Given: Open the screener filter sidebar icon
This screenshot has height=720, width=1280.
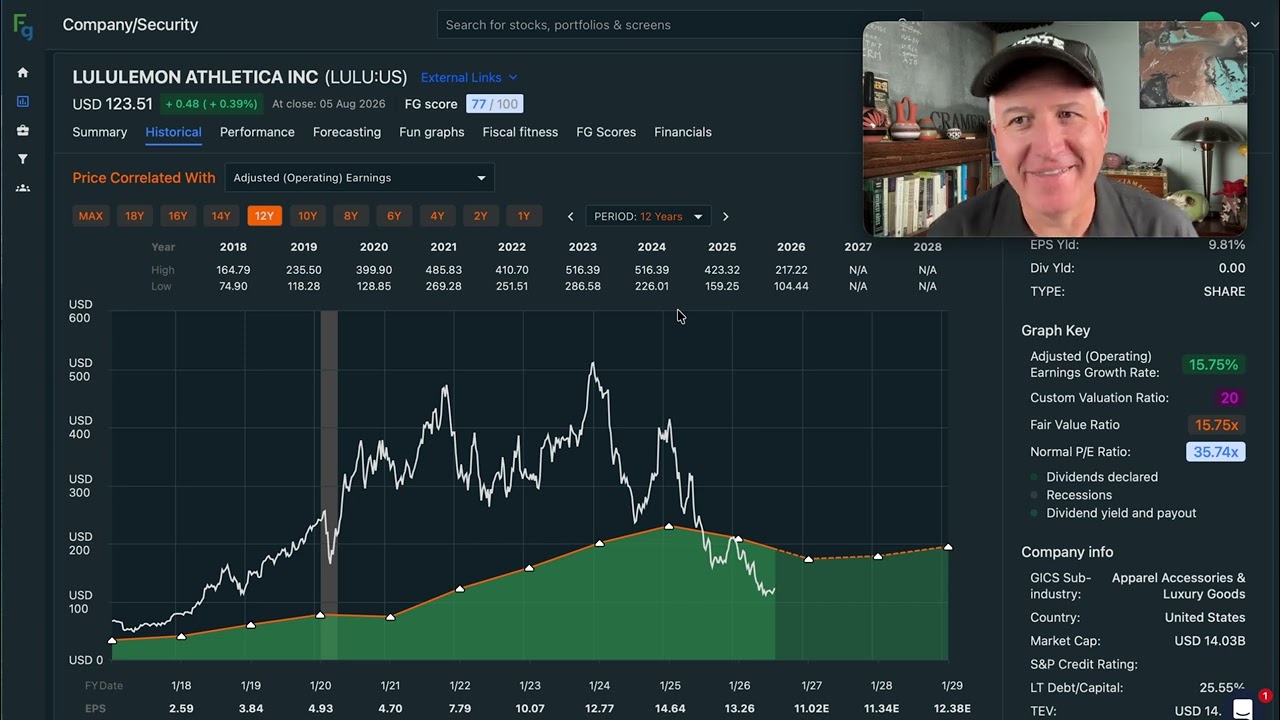Looking at the screenshot, I should pos(23,159).
